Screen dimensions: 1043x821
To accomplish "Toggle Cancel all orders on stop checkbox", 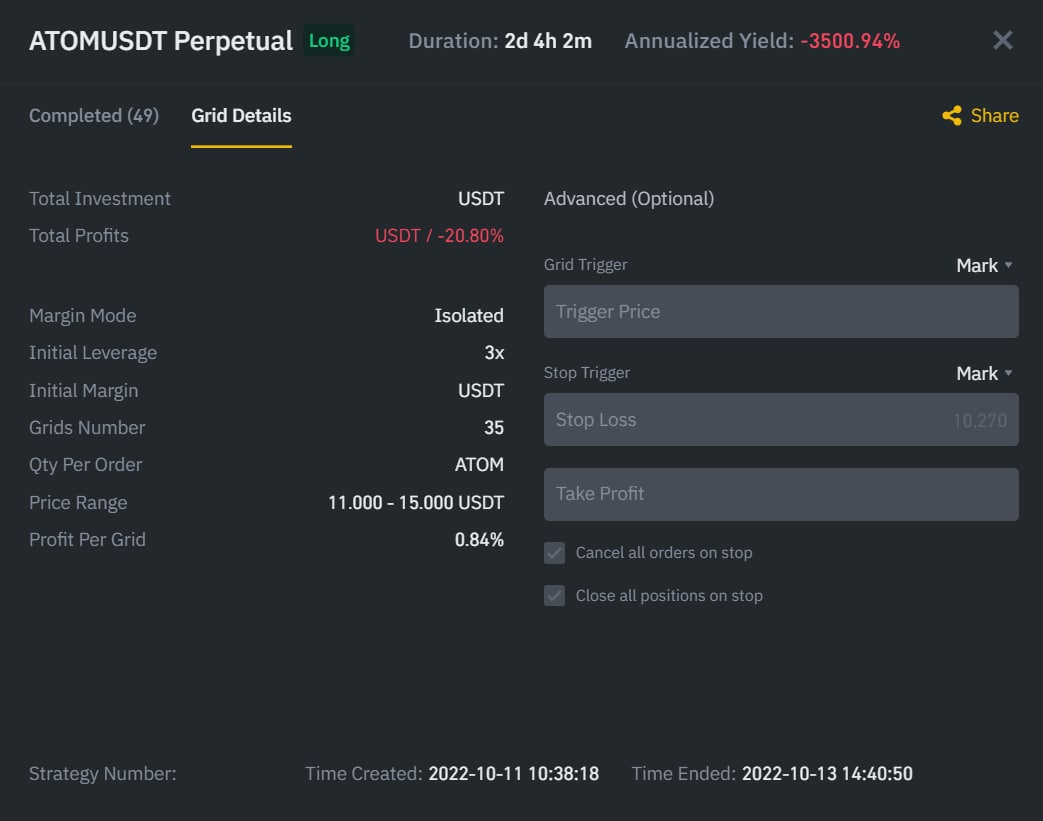I will pos(555,553).
